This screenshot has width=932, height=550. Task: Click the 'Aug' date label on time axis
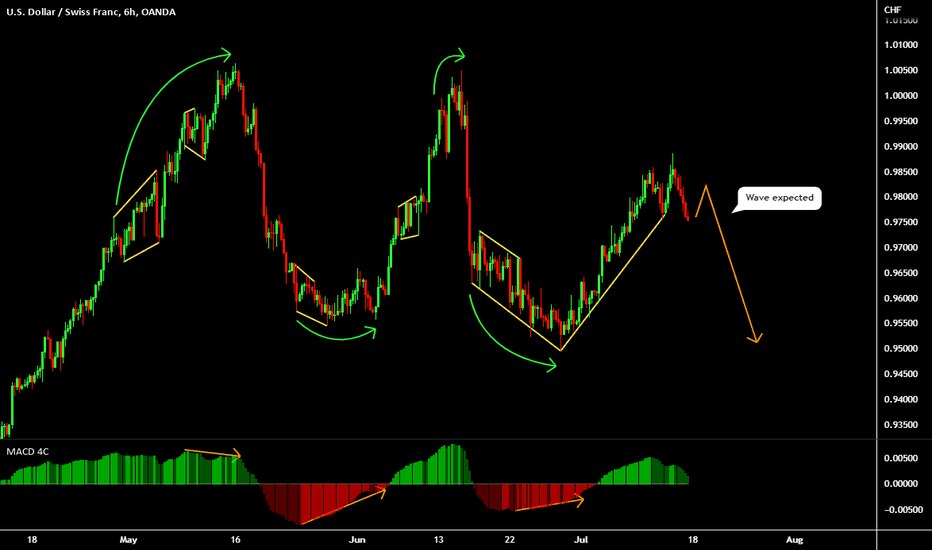tap(795, 540)
